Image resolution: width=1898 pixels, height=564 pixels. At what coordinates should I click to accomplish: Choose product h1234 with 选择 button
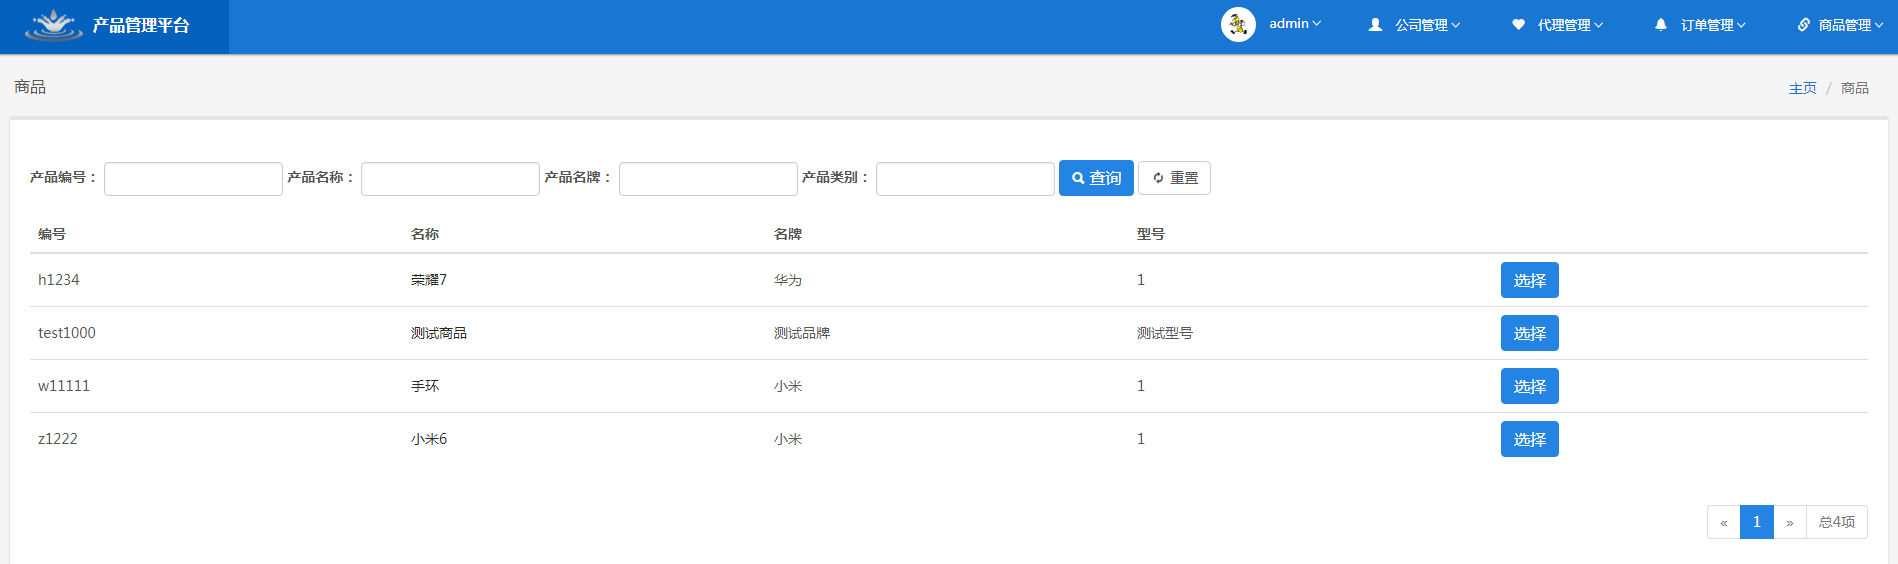tap(1529, 280)
